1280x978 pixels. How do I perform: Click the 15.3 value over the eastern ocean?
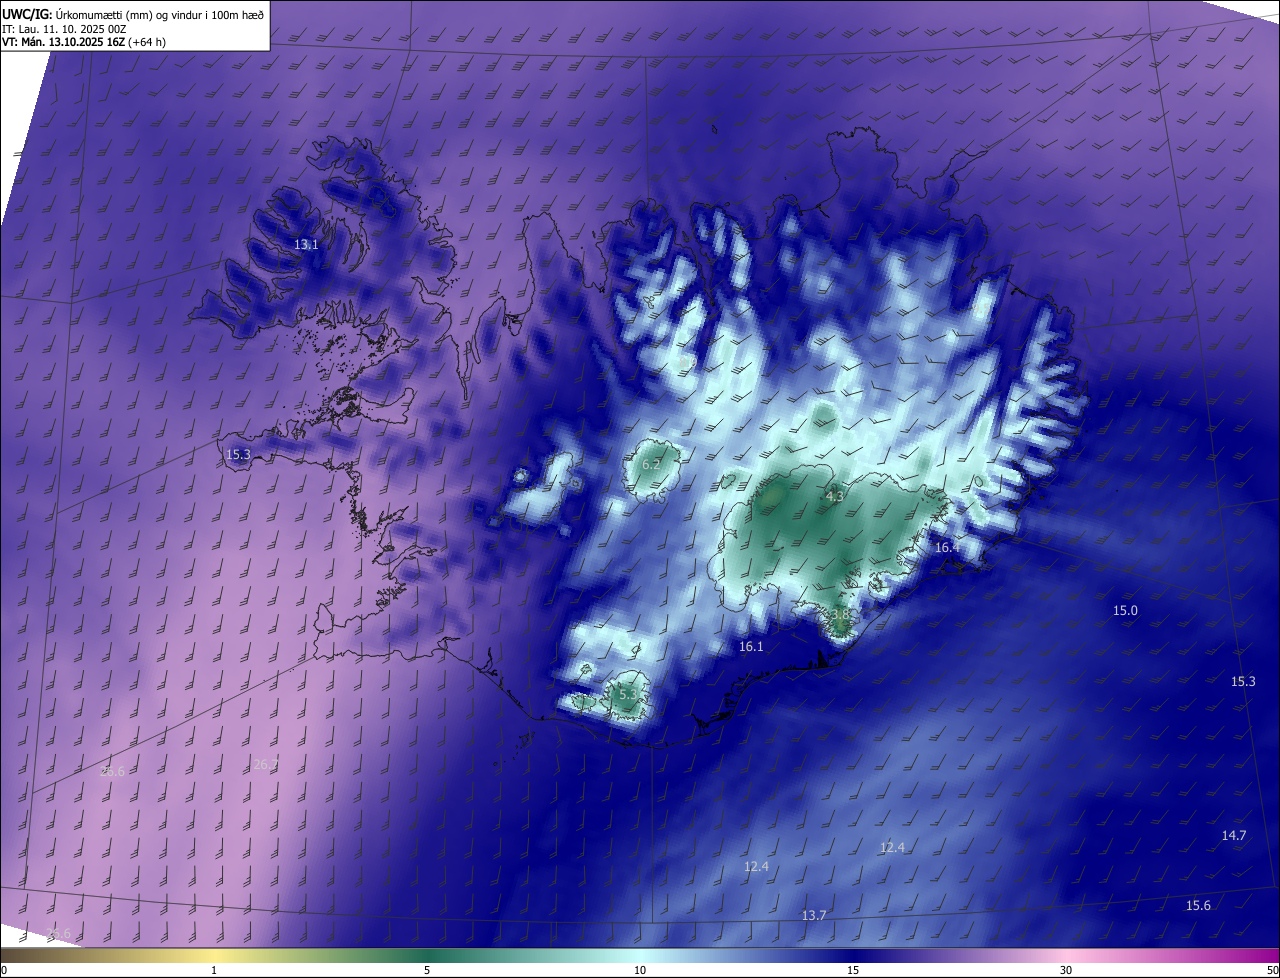[x=1243, y=681]
